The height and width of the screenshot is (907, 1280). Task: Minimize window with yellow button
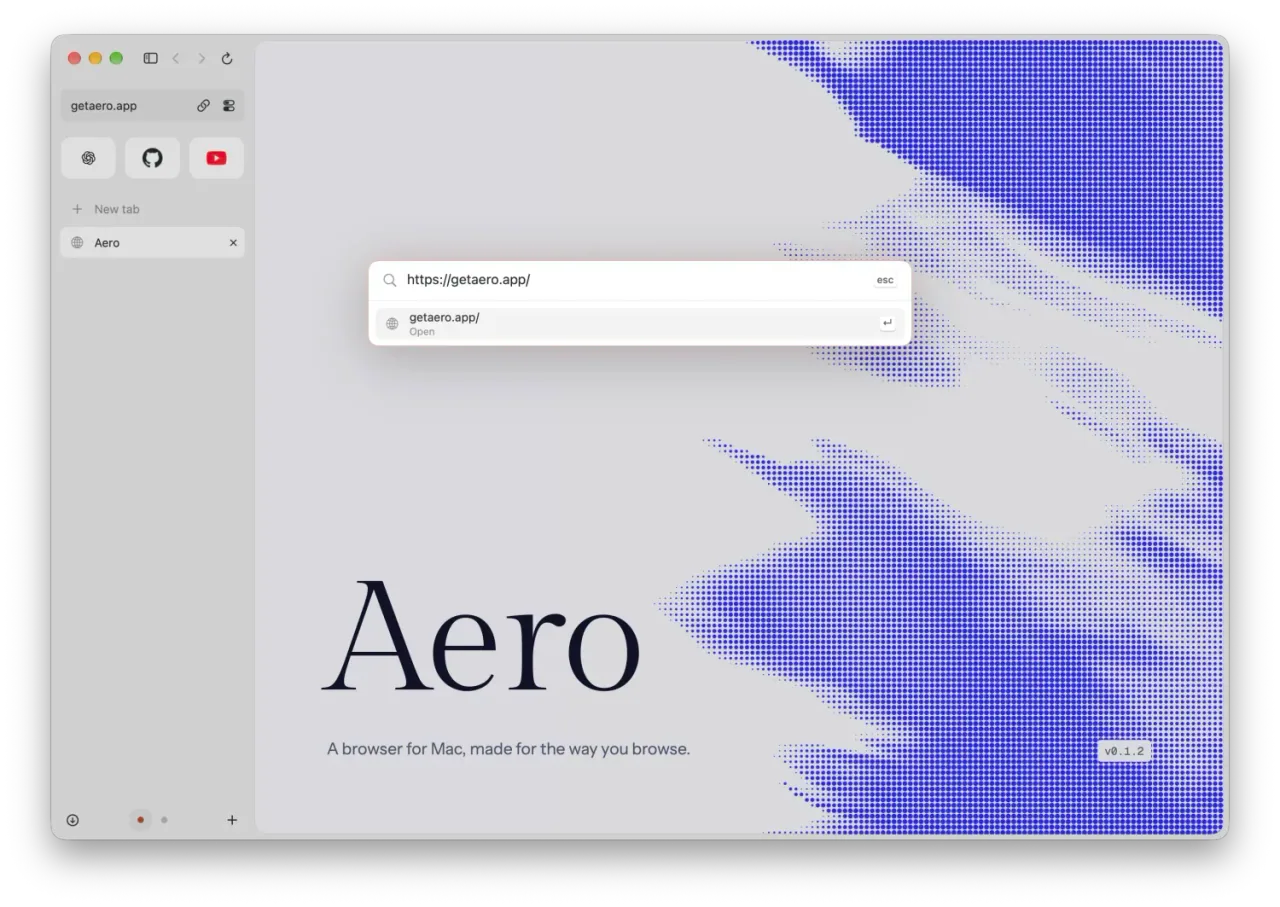point(95,58)
